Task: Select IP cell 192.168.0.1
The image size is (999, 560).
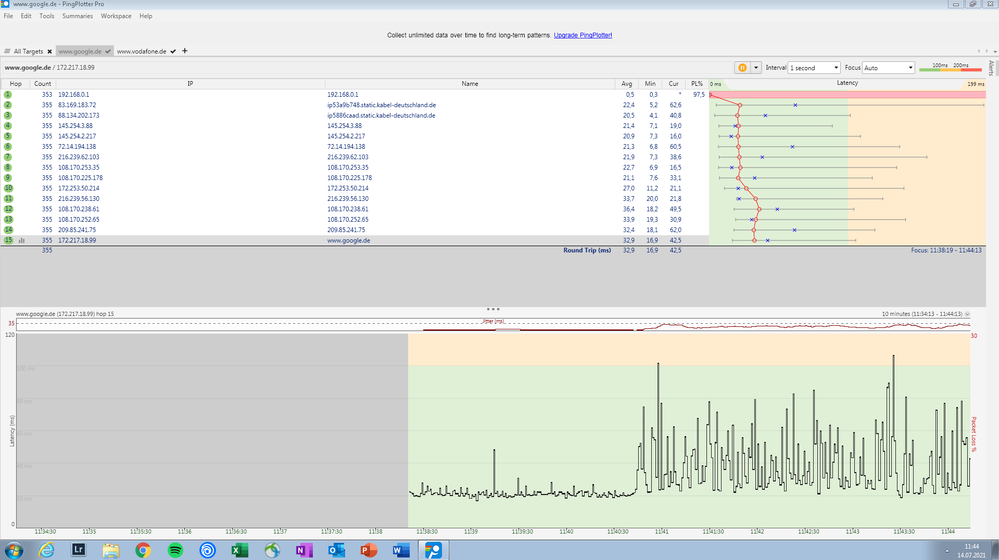Action: pyautogui.click(x=73, y=94)
